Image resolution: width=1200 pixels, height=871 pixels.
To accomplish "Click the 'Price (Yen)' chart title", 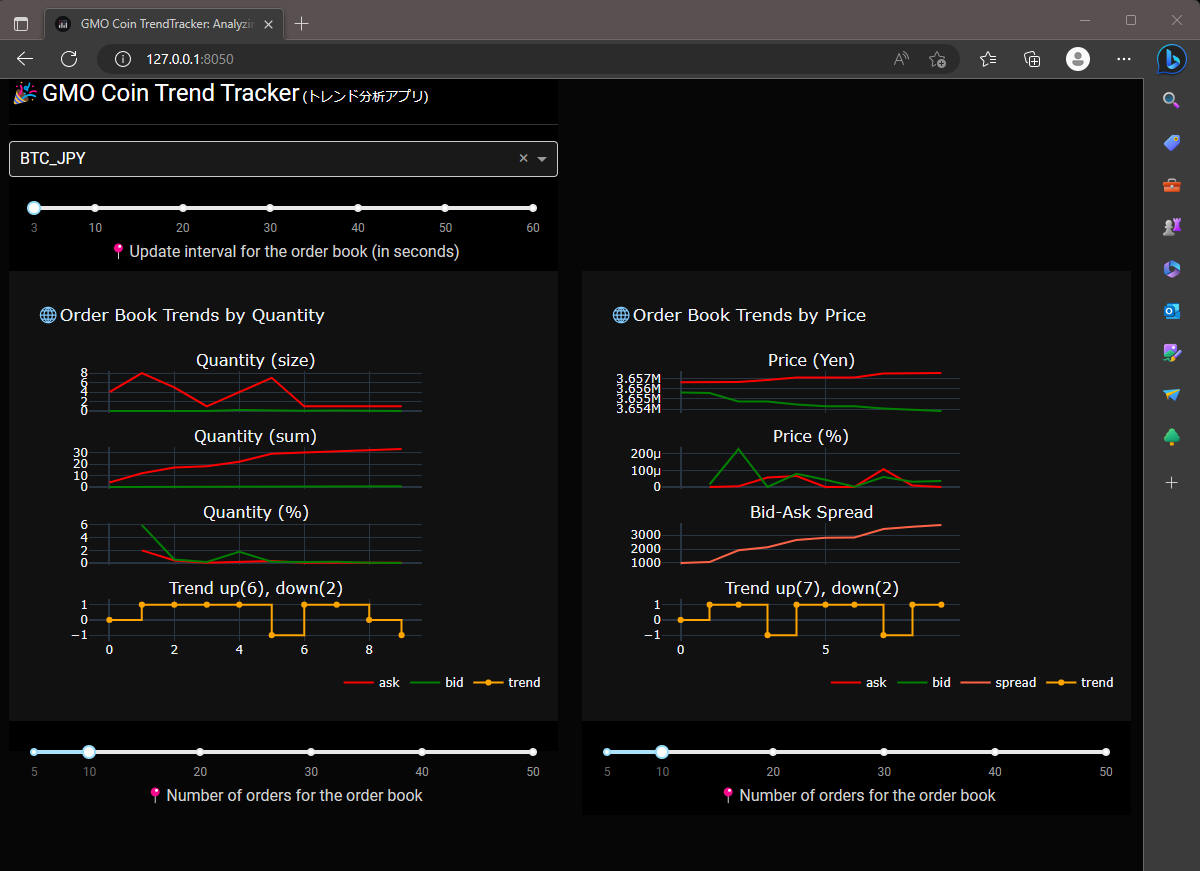I will coord(811,360).
